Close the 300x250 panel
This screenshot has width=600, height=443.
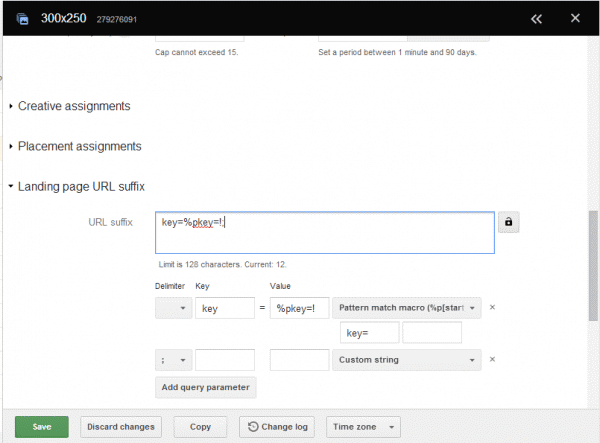pos(575,18)
